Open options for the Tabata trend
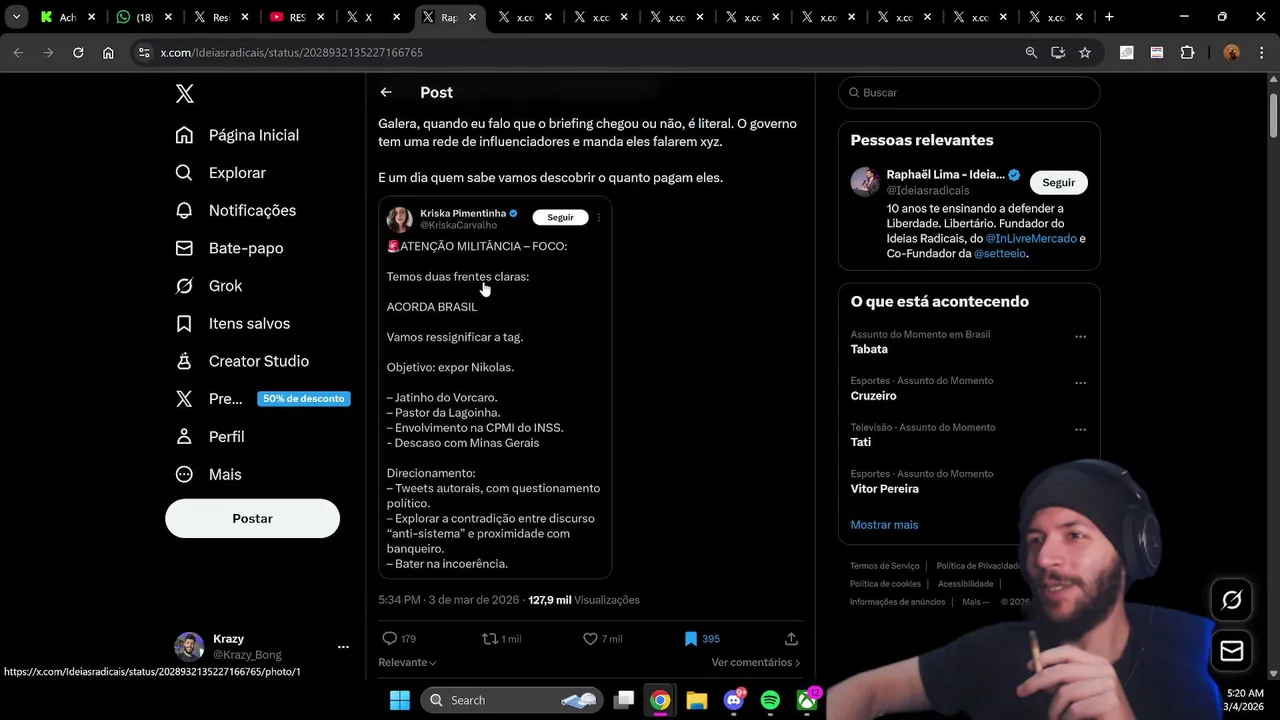1280x720 pixels. 1080,337
